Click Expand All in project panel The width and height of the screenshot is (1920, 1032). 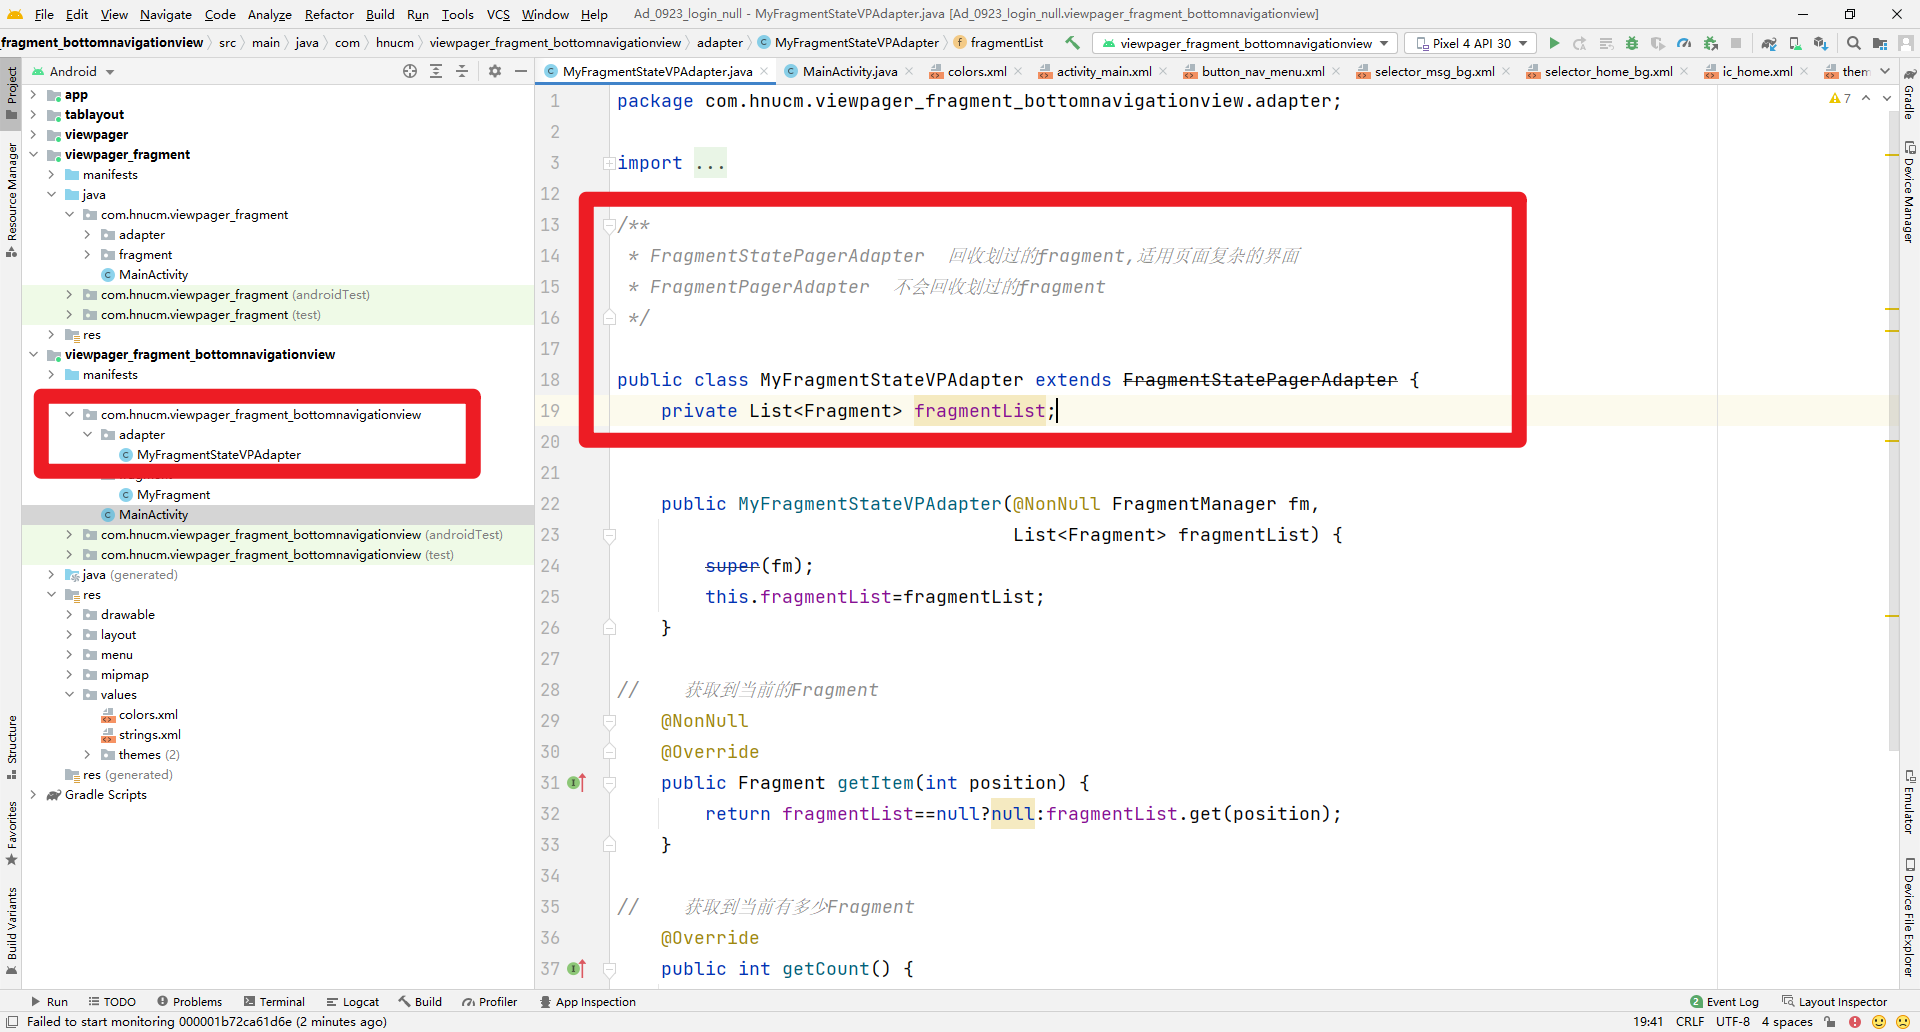pyautogui.click(x=436, y=71)
